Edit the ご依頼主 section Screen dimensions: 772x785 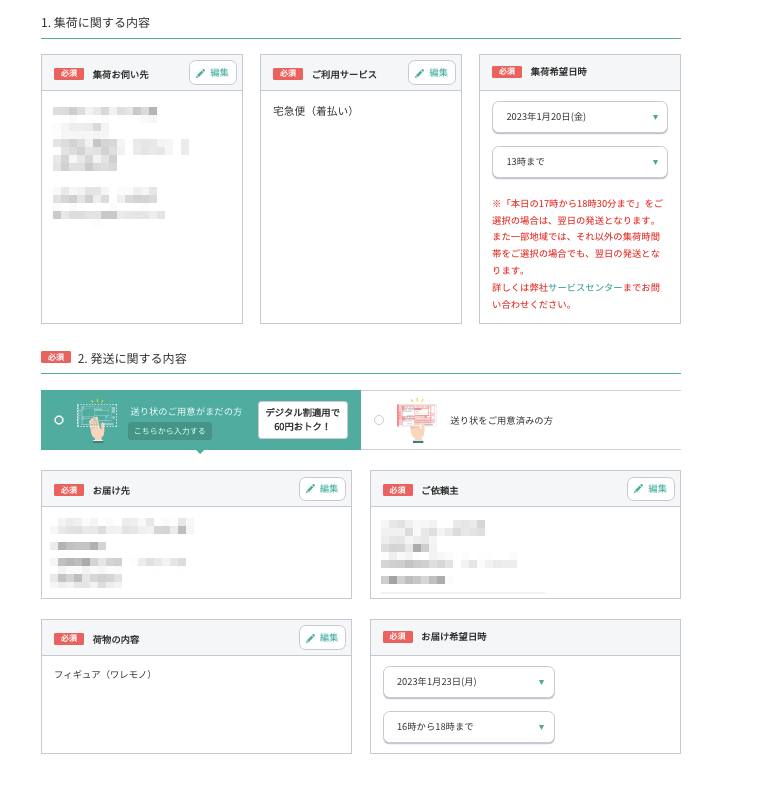tap(650, 489)
